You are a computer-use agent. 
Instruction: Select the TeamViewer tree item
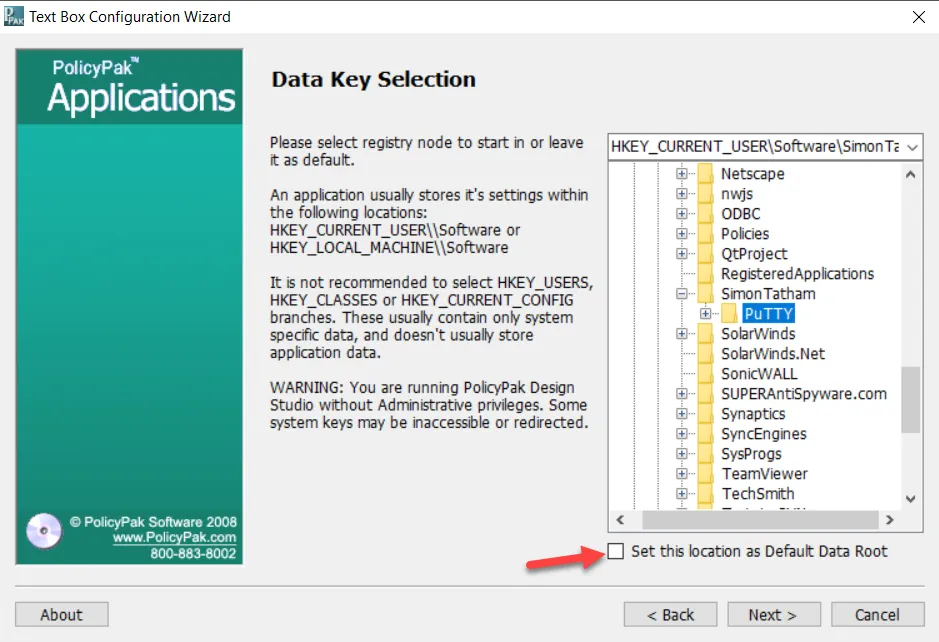click(764, 474)
